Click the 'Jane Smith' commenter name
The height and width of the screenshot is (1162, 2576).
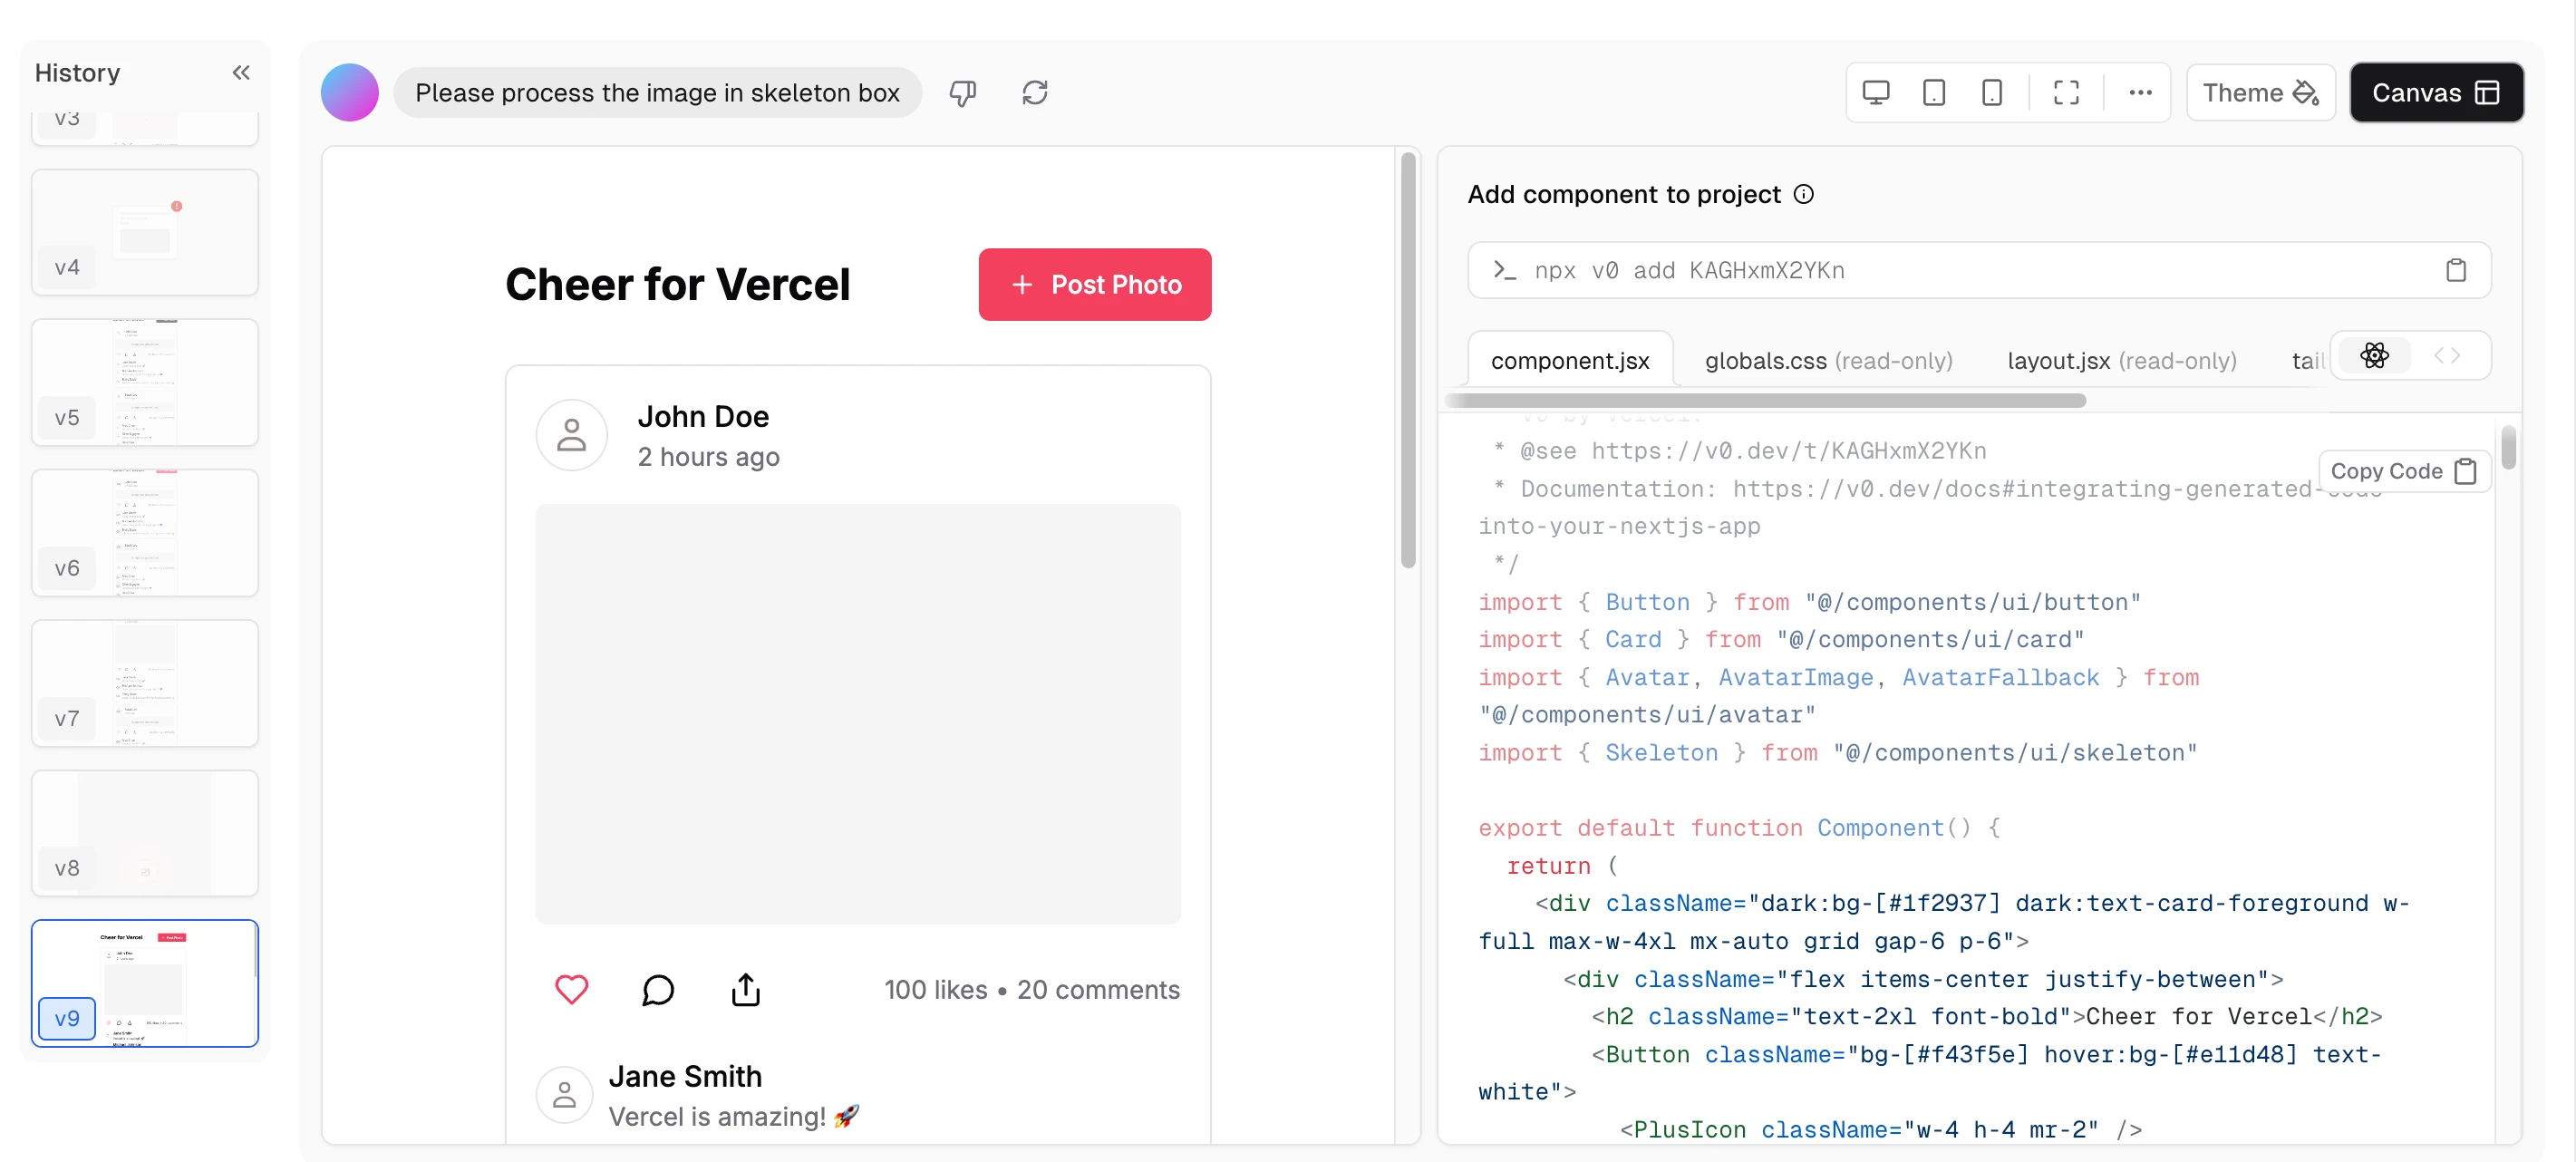[685, 1076]
